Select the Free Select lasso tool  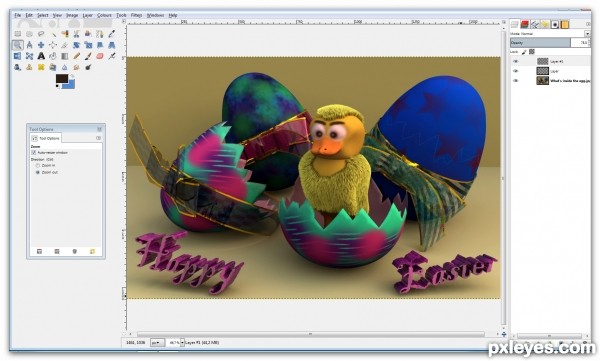pyautogui.click(x=41, y=34)
